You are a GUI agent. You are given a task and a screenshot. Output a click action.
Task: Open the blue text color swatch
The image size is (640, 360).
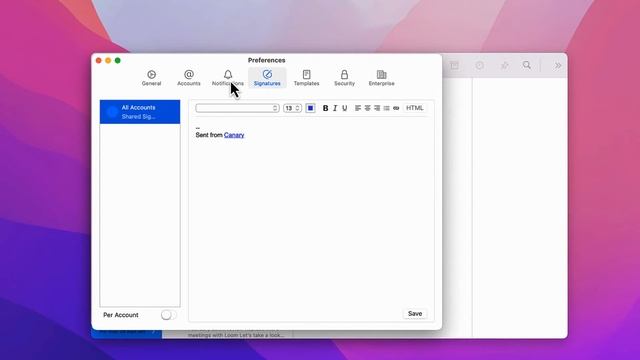tap(310, 108)
